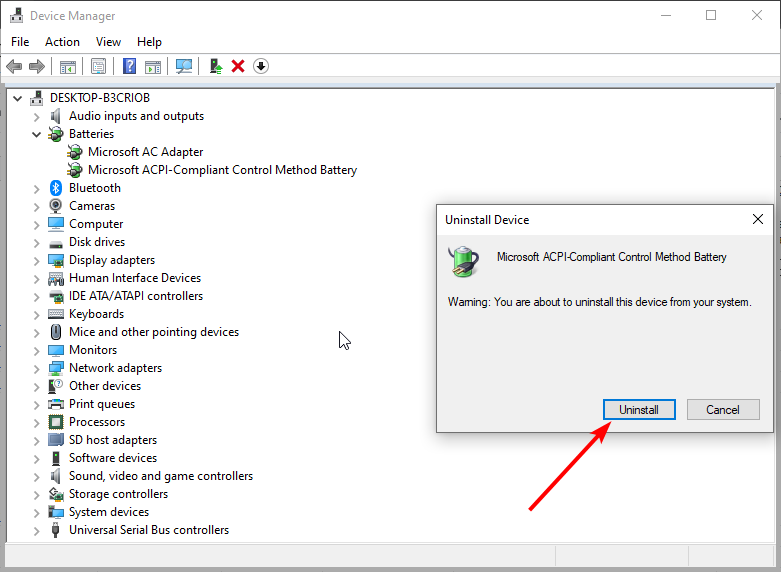The height and width of the screenshot is (572, 781).
Task: Expand the SD host adapters arrow
Action: 36,440
